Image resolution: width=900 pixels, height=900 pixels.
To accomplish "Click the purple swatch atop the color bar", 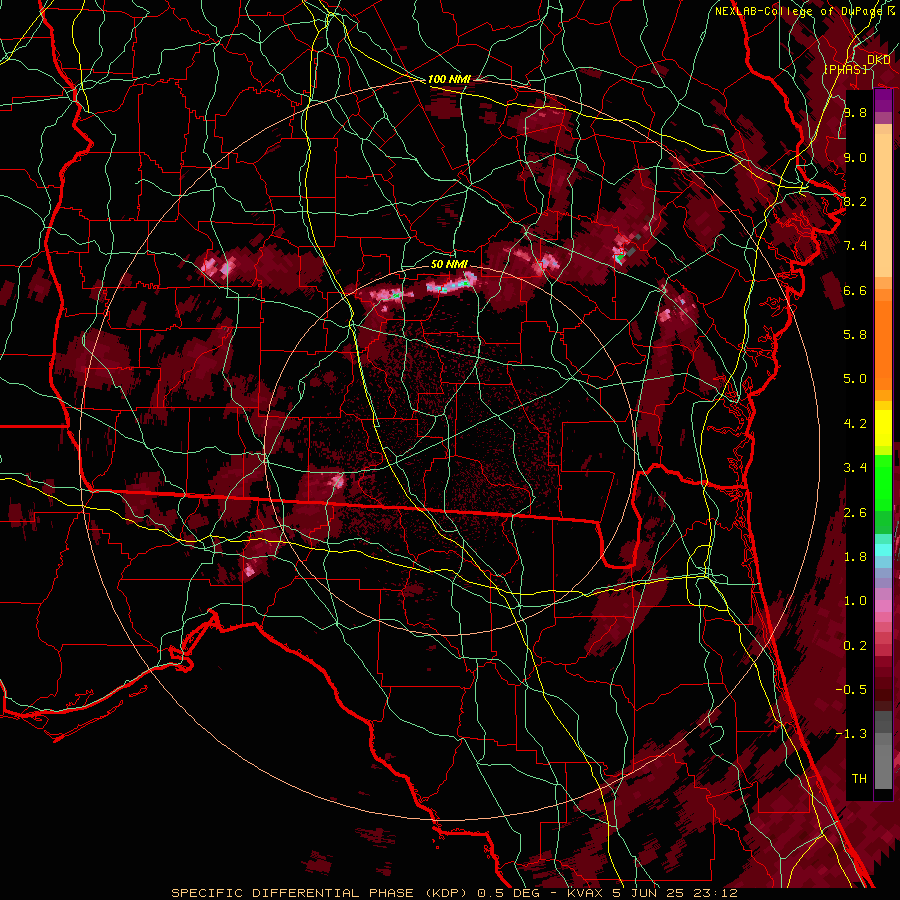I will 883,101.
